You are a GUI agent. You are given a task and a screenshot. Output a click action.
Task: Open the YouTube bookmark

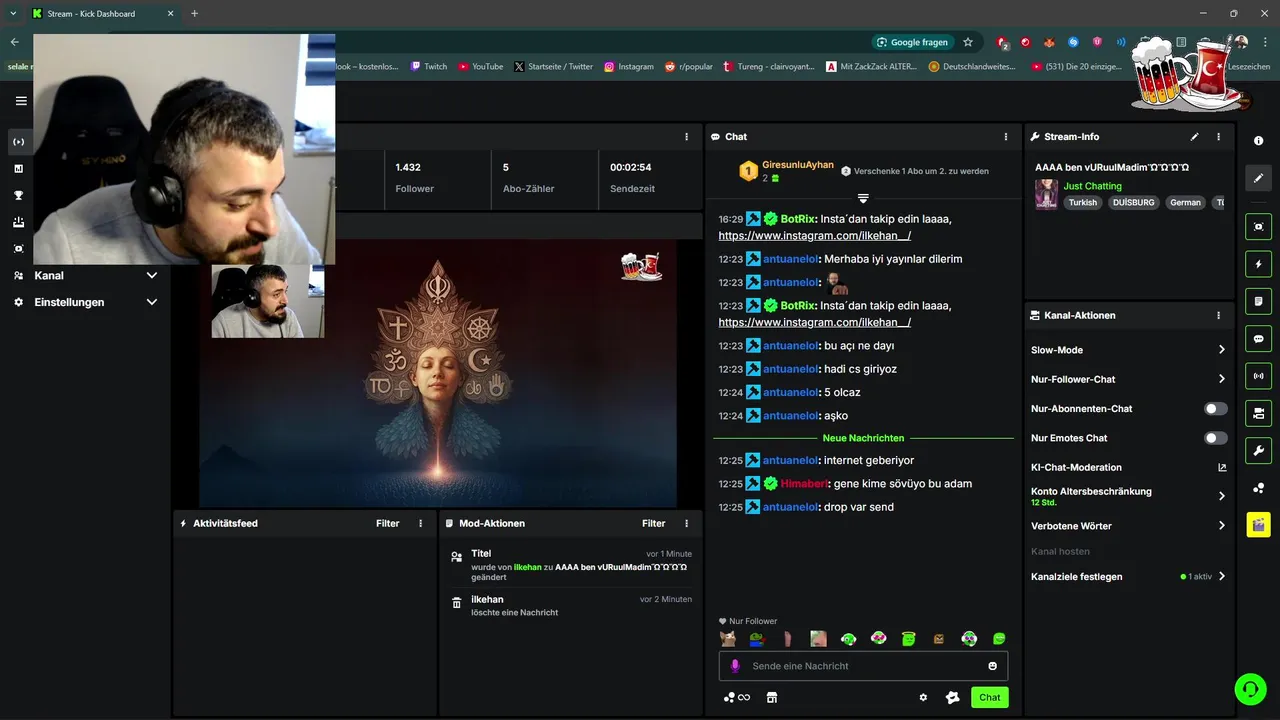click(481, 67)
